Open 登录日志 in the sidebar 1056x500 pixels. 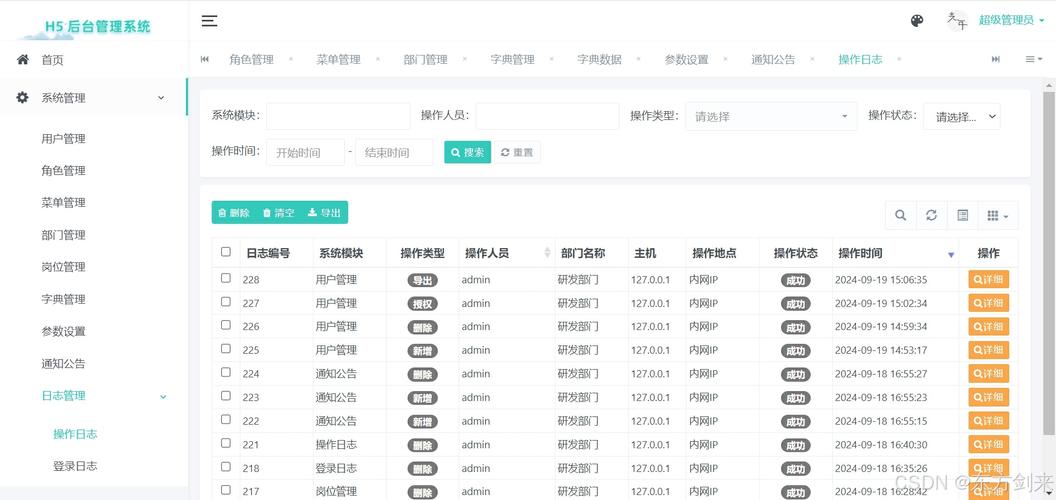[x=75, y=466]
